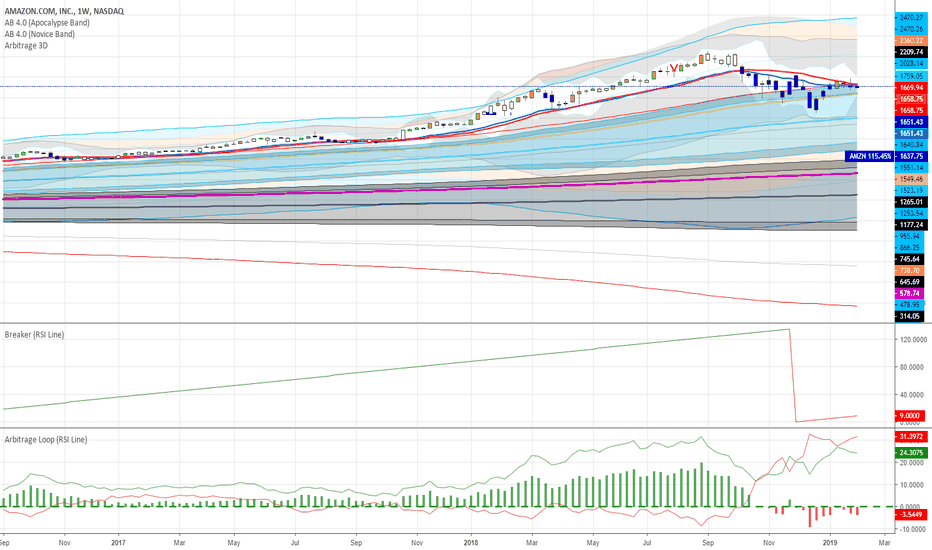Click the green 24.3075 value label

911,452
